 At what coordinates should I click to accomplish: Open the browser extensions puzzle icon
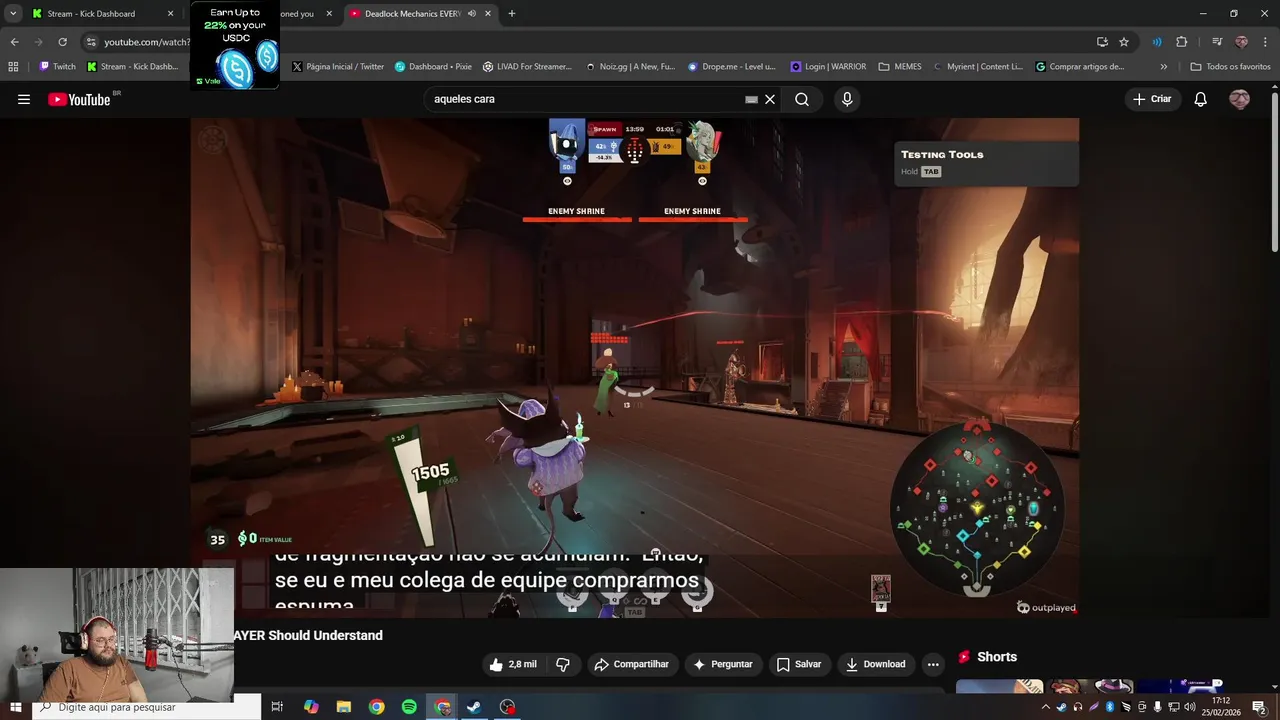coord(1182,42)
